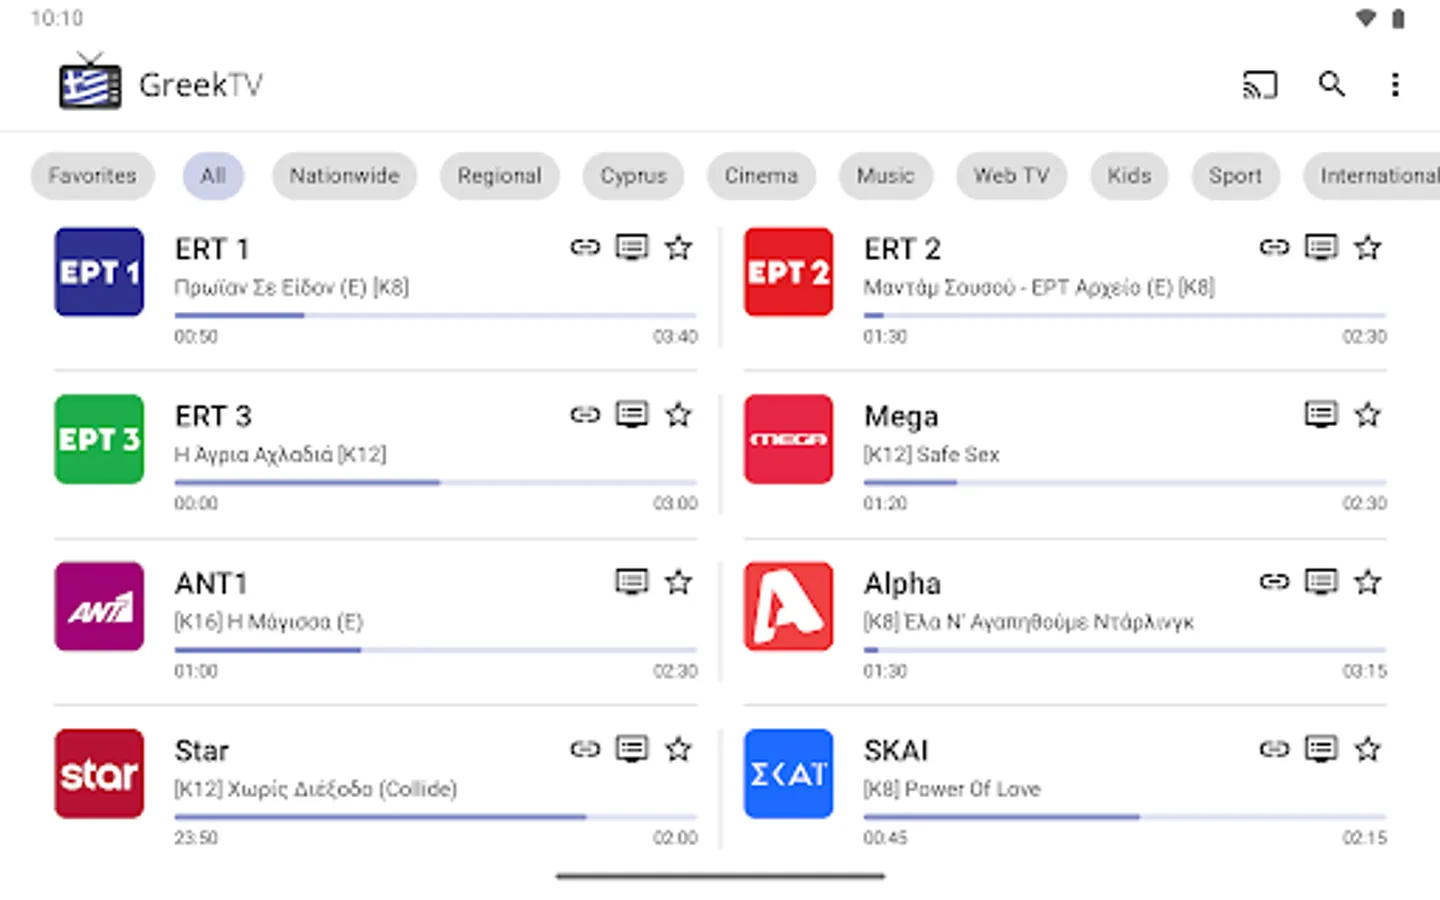Open the TV guide icon for Mega

pos(1321,414)
